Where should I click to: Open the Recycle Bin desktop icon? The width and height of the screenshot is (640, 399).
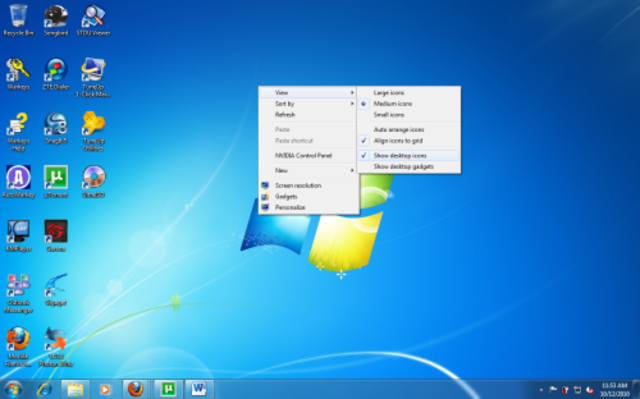tap(18, 20)
